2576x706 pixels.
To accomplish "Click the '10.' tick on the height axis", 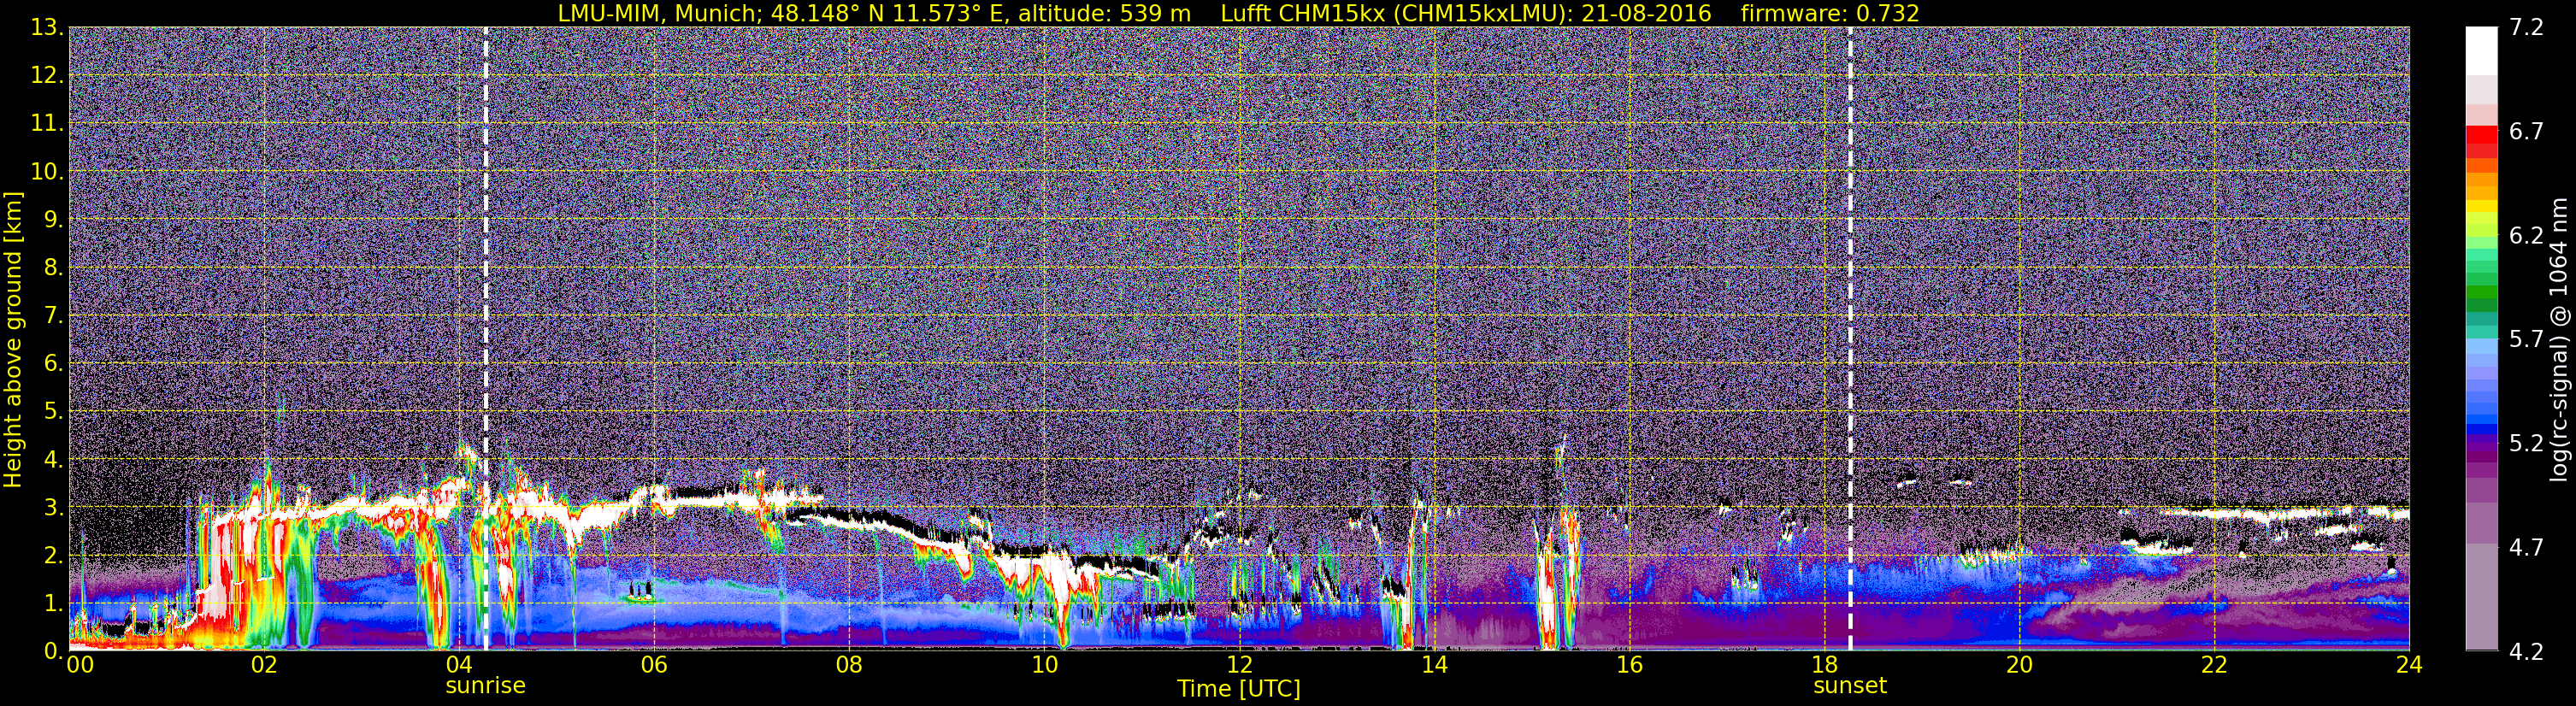I will pos(47,172).
